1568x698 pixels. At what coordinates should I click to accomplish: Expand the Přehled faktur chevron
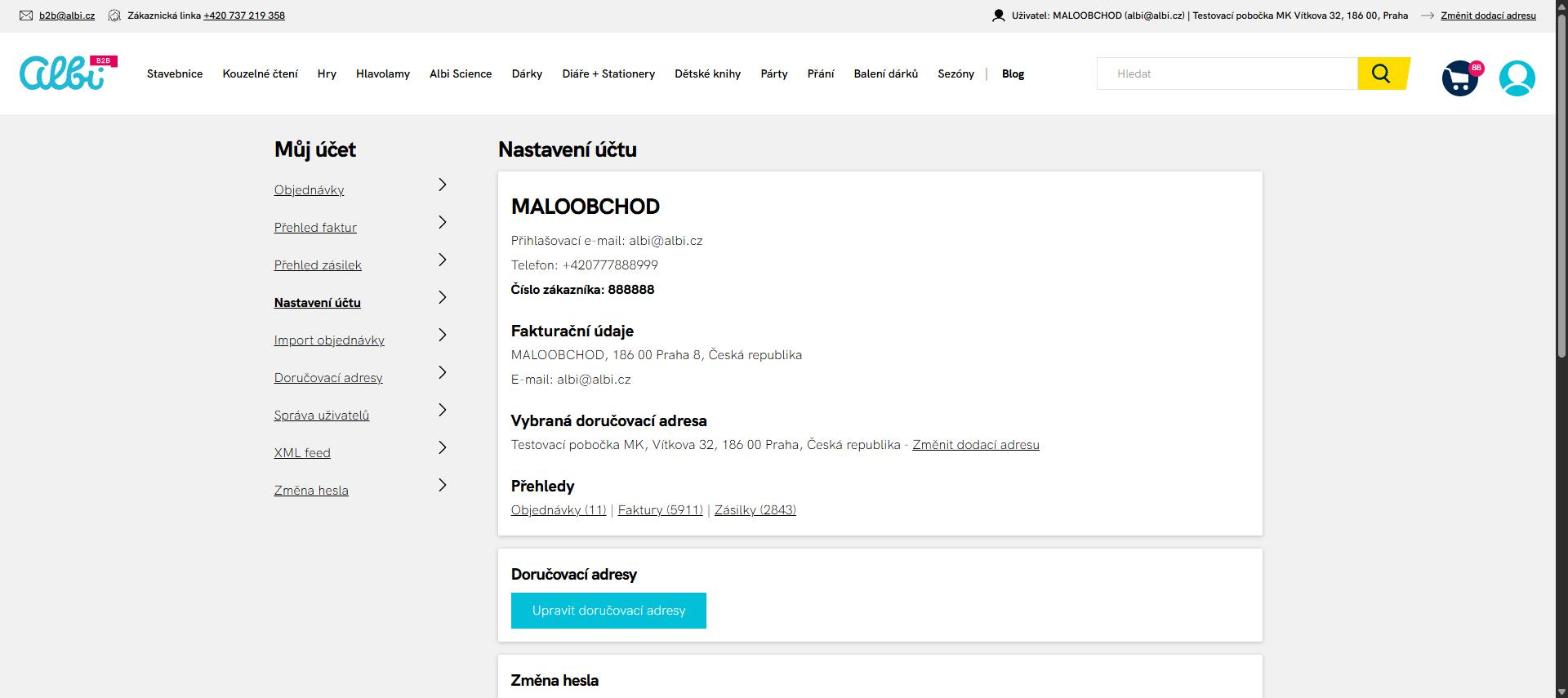coord(443,222)
